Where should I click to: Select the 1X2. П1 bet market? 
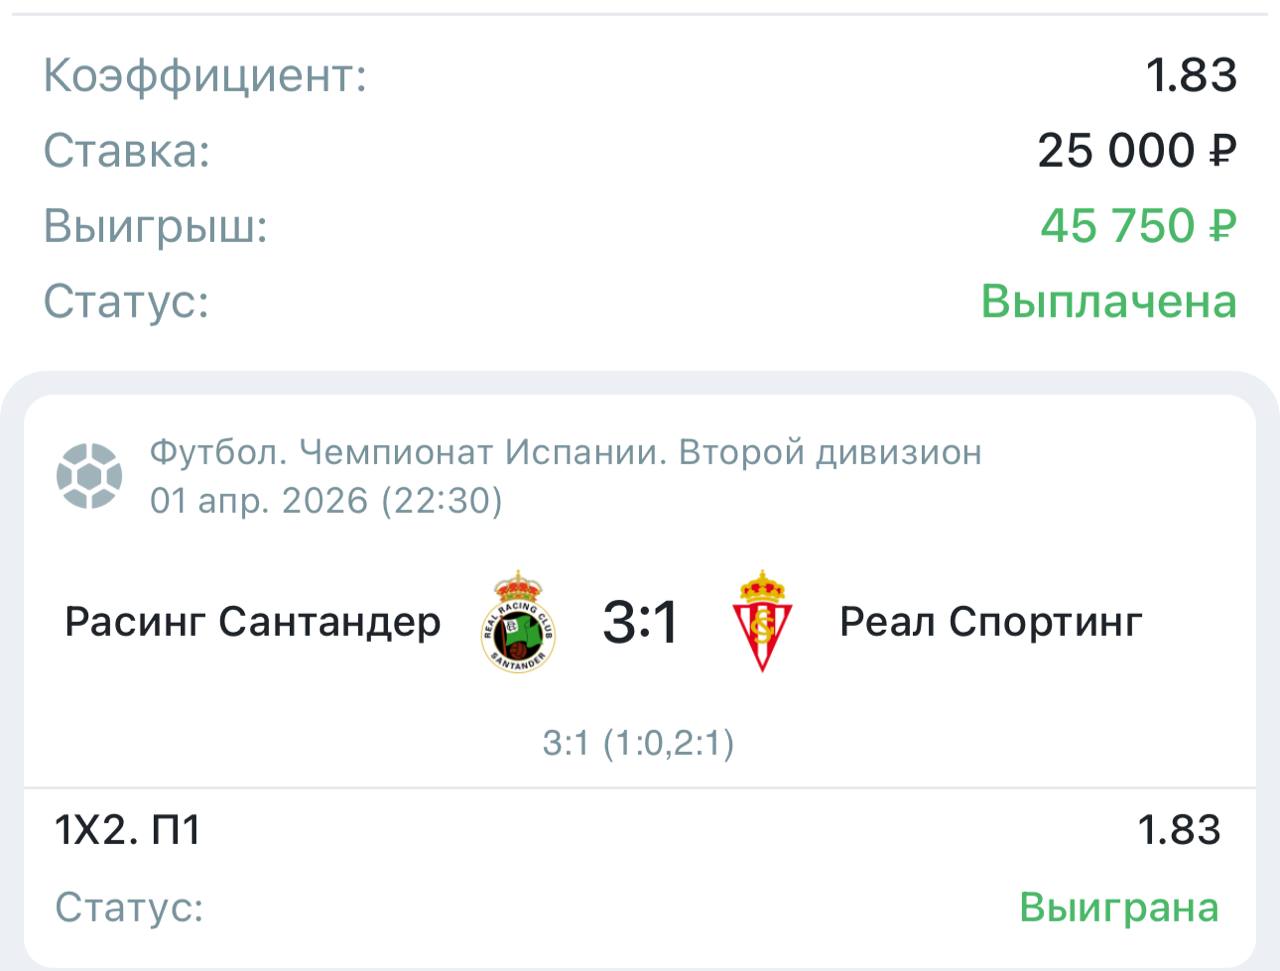(x=128, y=830)
